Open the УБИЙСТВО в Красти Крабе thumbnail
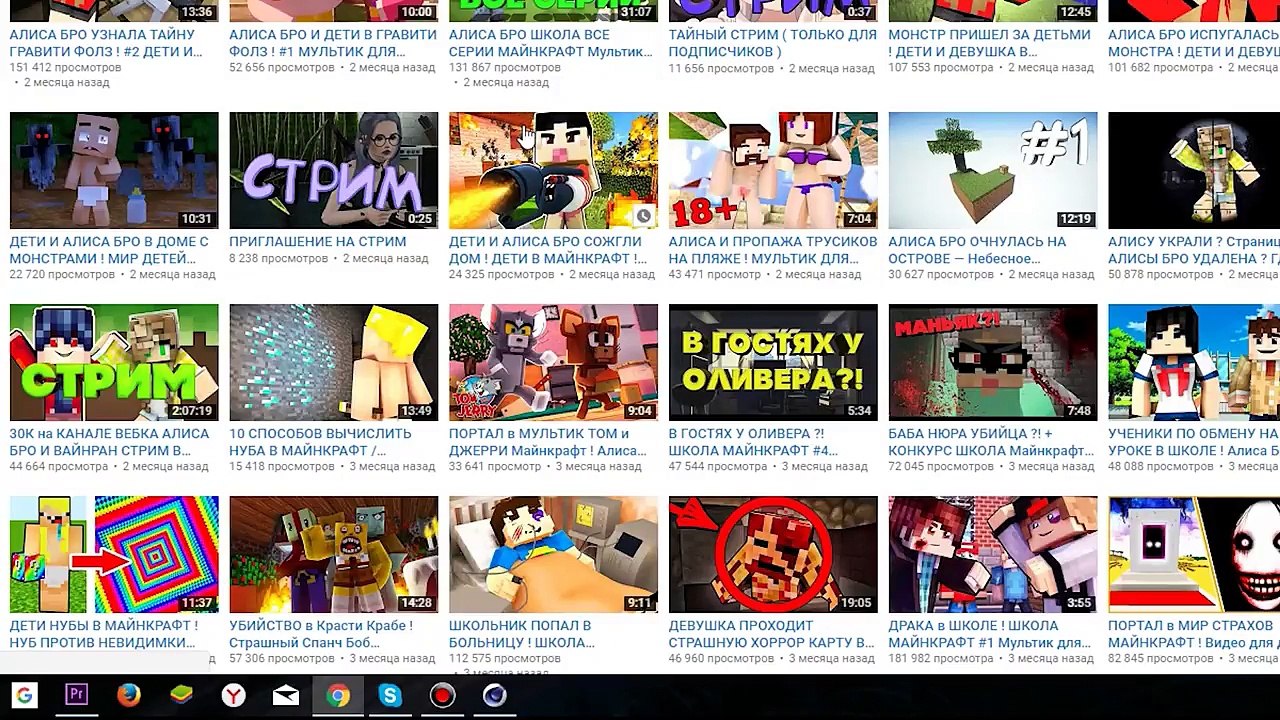 pos(333,554)
